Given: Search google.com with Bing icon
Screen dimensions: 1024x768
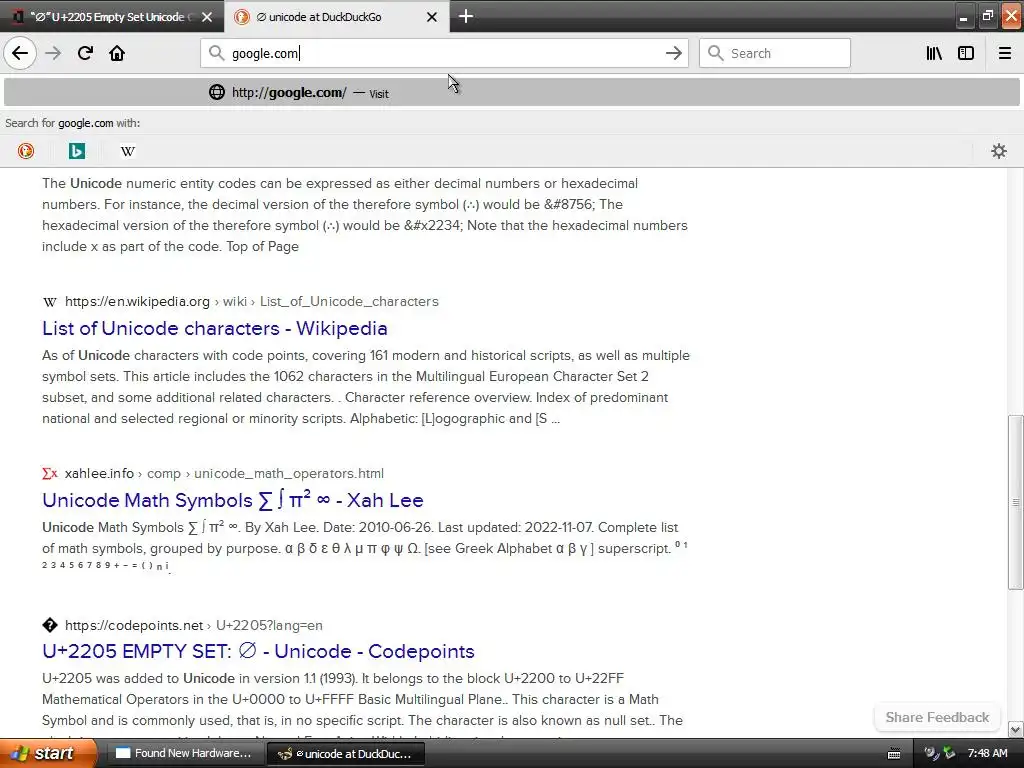Looking at the screenshot, I should pos(76,151).
